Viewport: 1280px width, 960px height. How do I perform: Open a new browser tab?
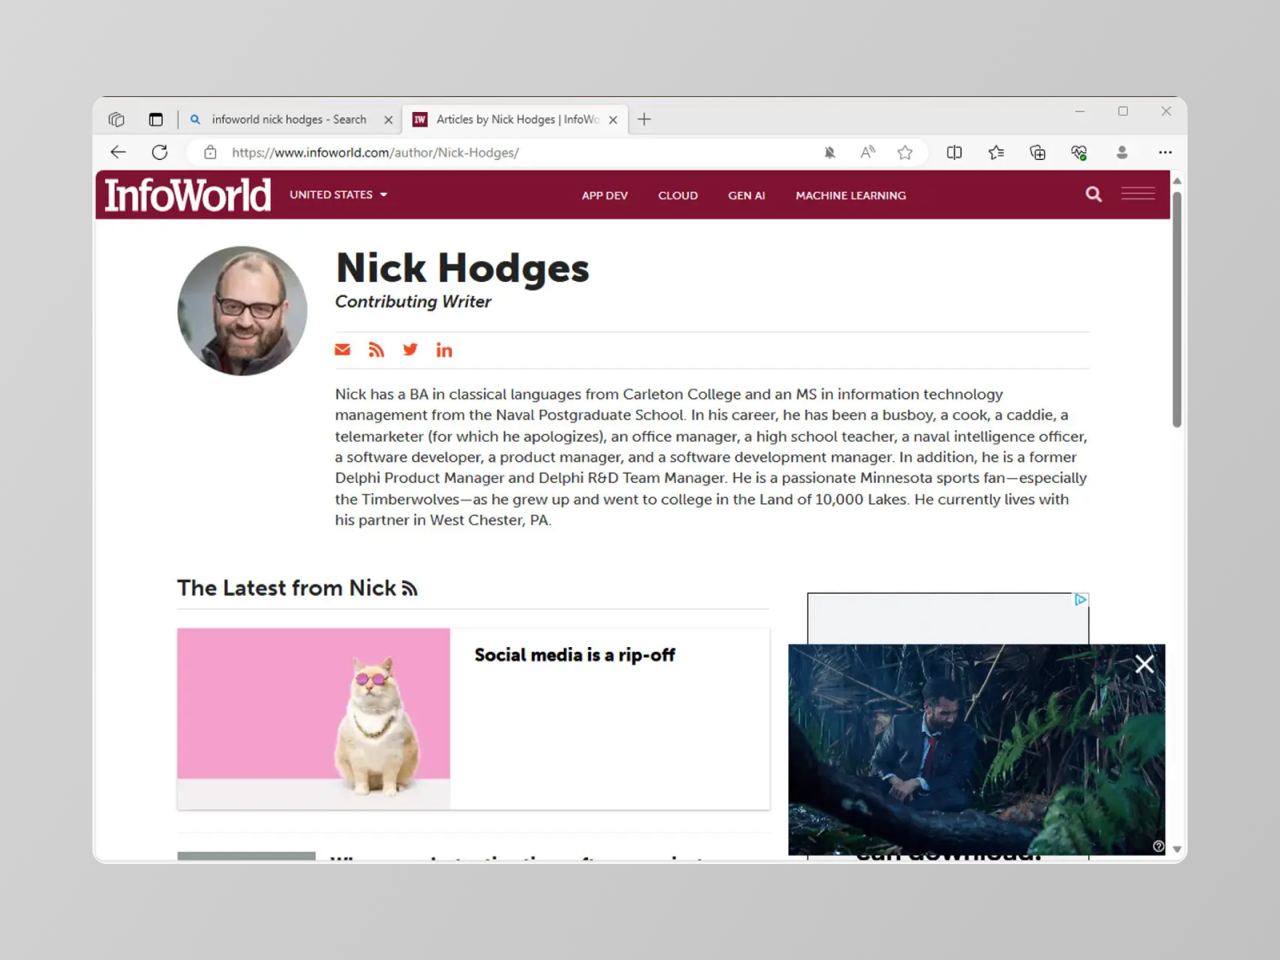coord(644,119)
